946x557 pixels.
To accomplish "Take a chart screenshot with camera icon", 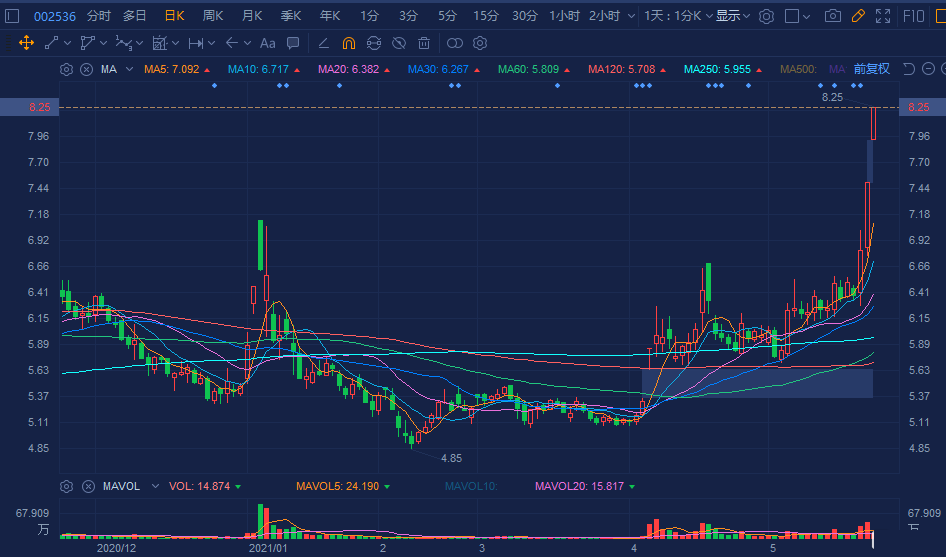I will (832, 16).
